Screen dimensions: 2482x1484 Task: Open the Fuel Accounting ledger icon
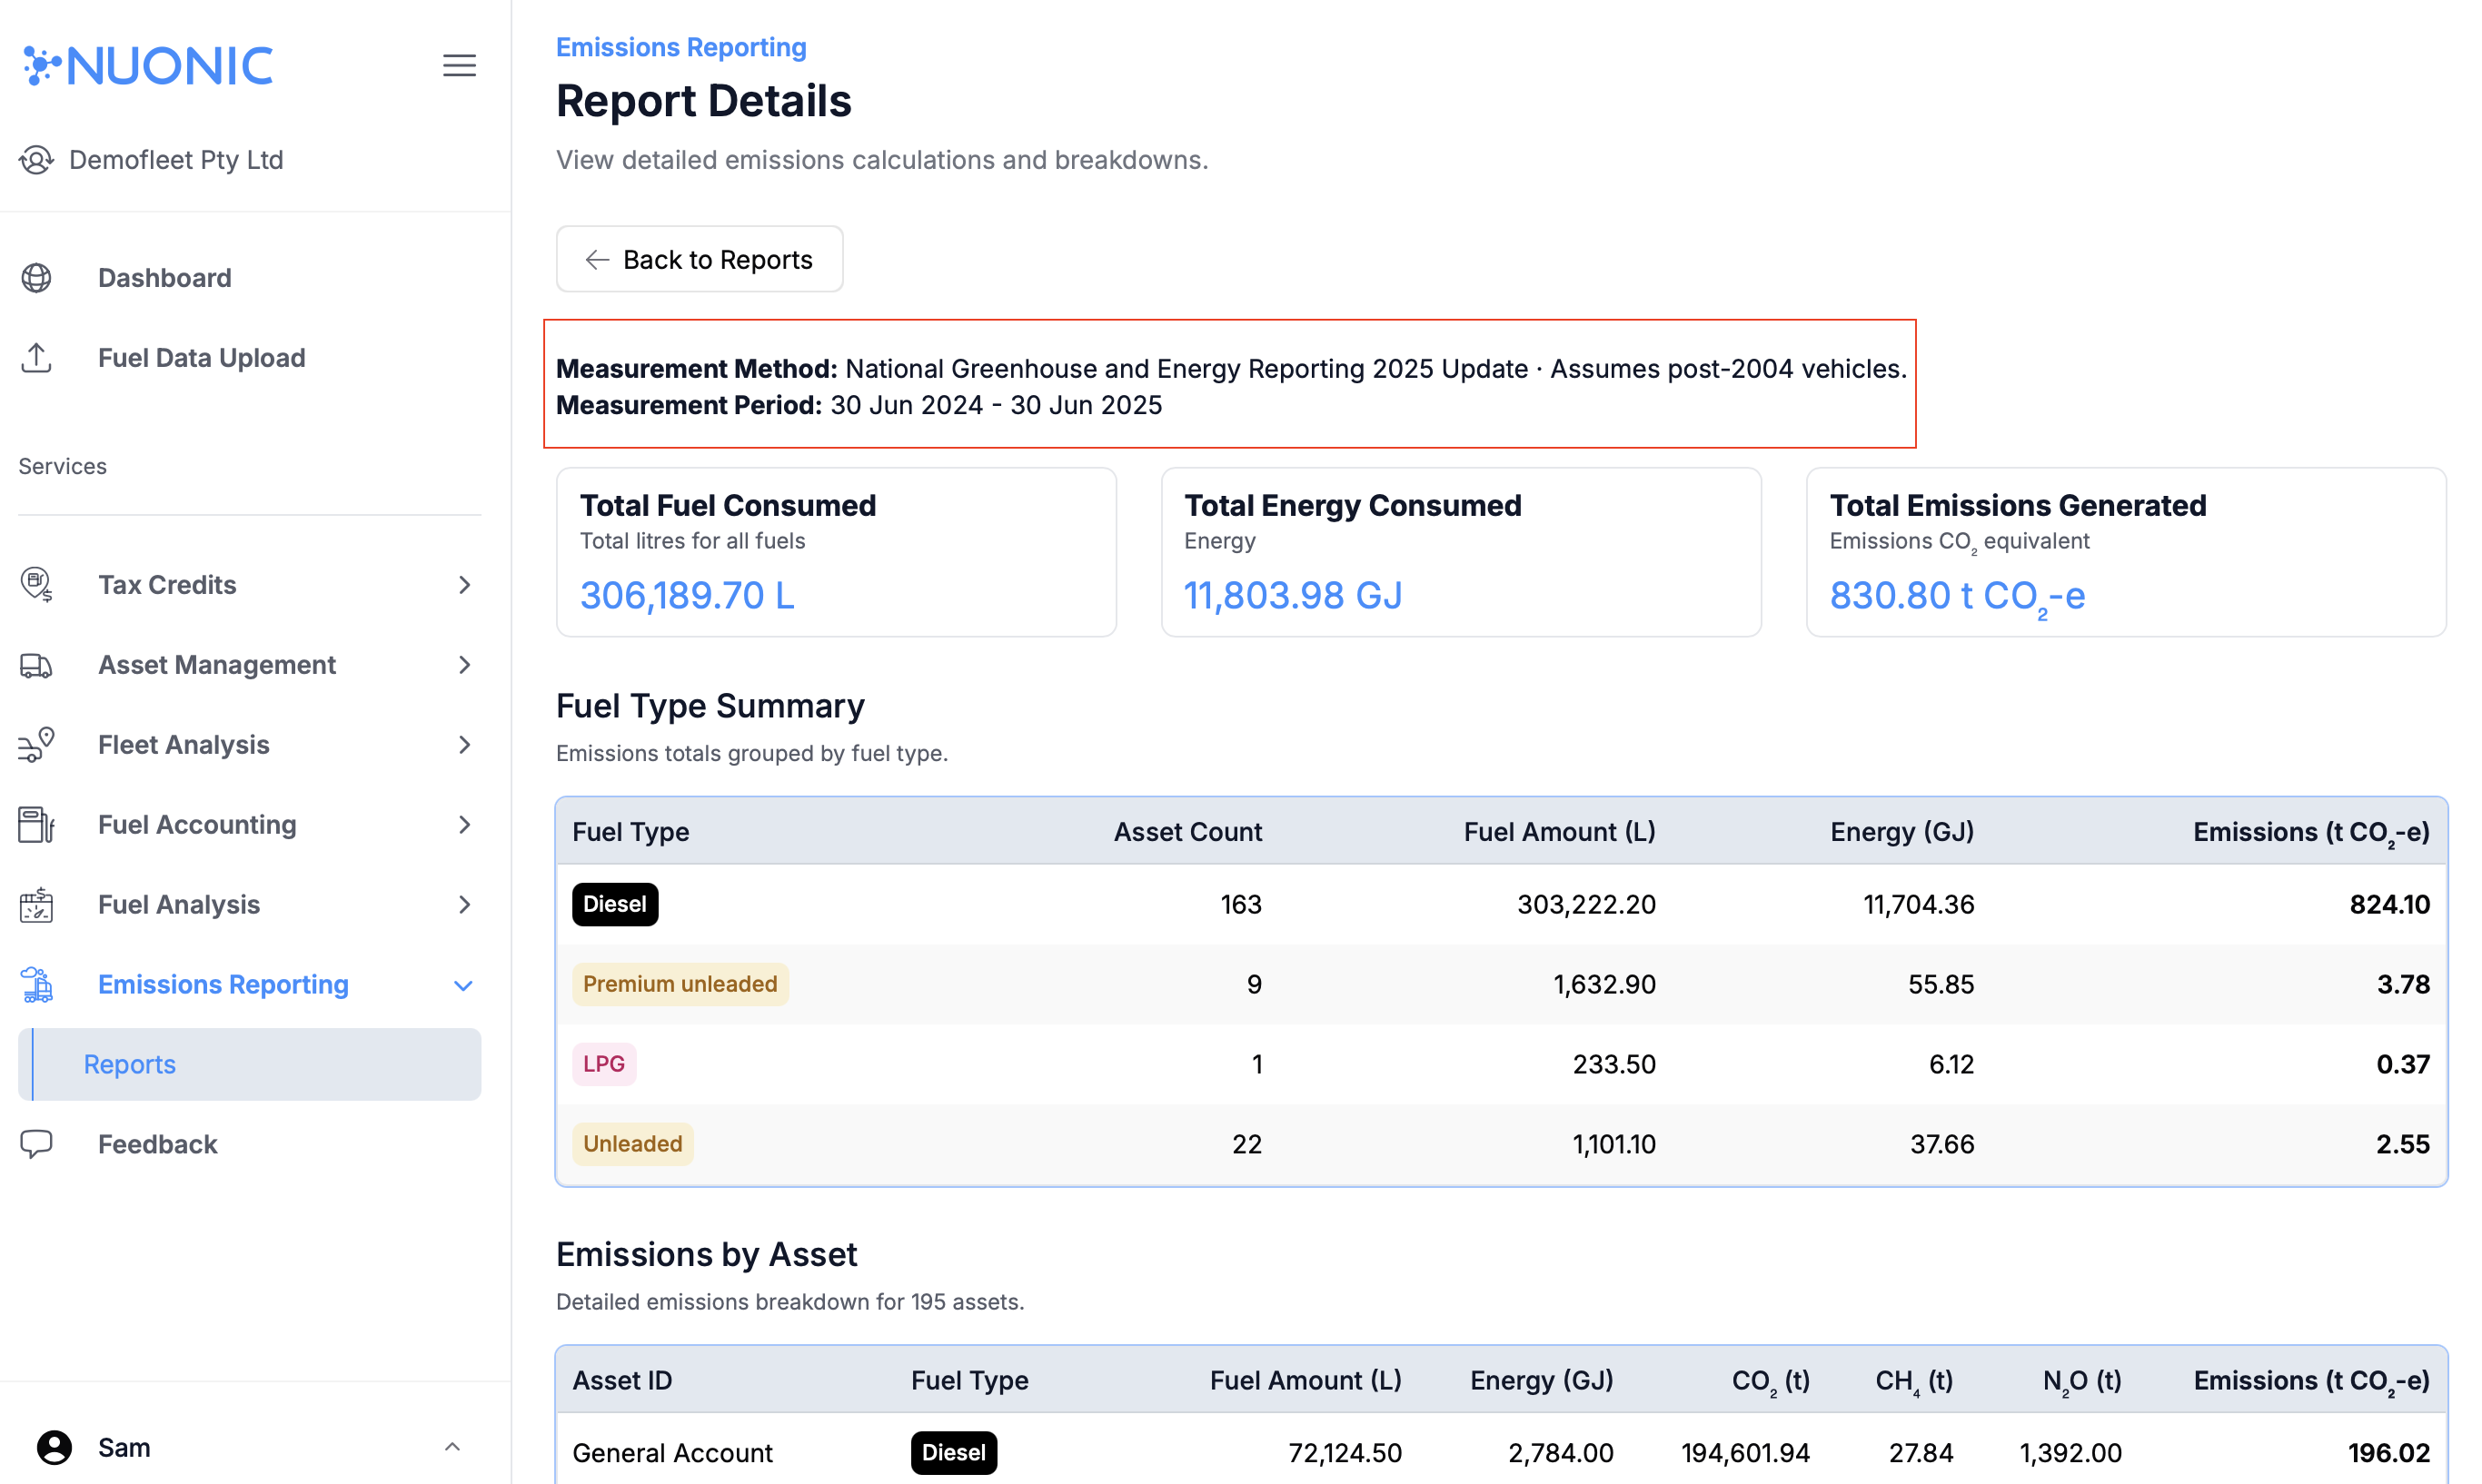pyautogui.click(x=37, y=824)
